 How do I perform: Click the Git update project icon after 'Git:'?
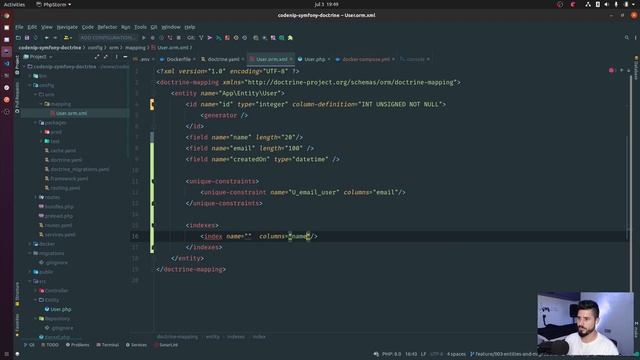click(x=201, y=38)
